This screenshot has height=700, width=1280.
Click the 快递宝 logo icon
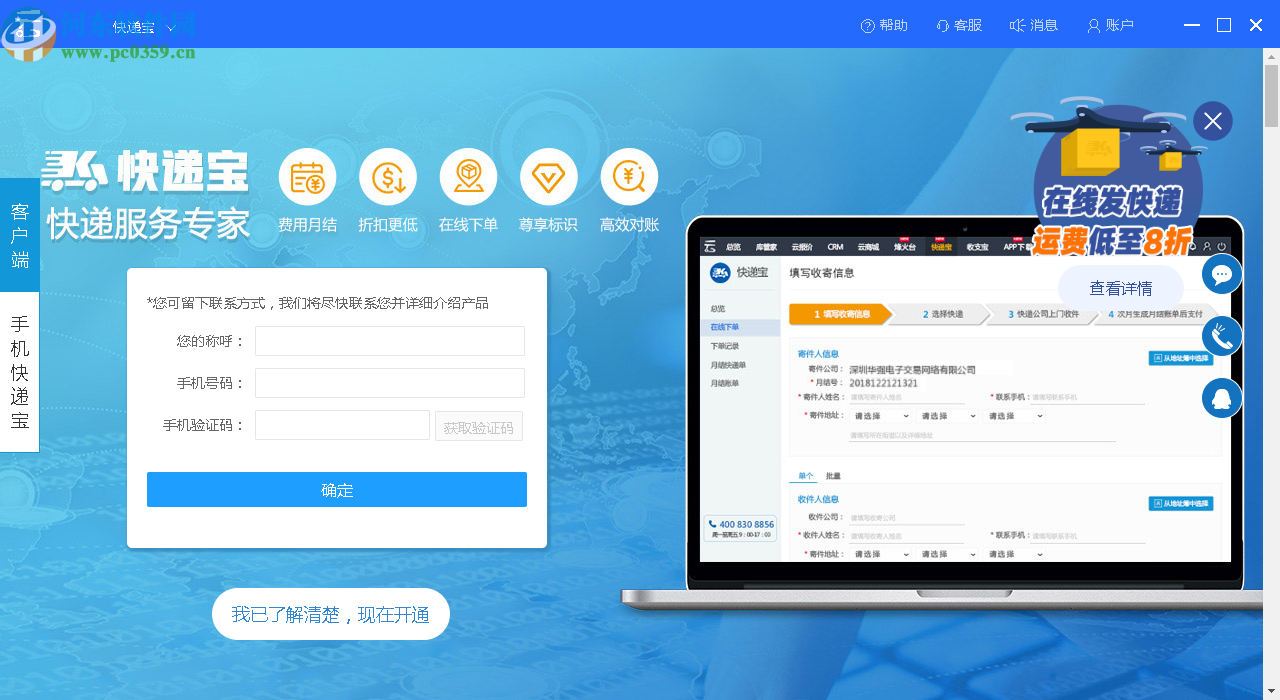point(75,171)
